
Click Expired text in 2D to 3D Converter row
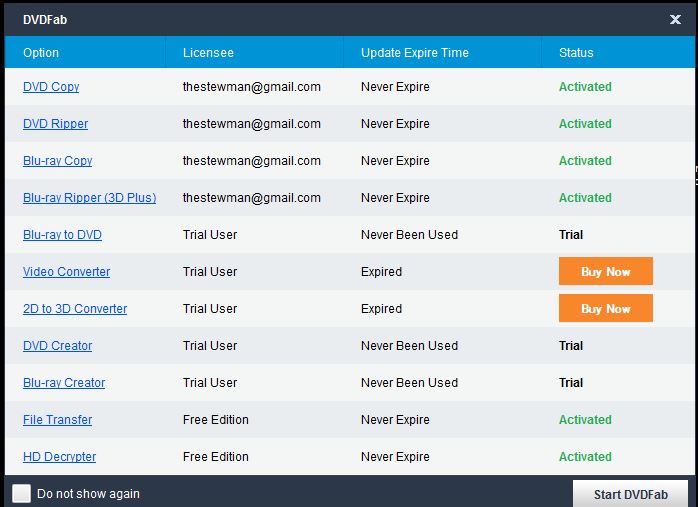pos(381,308)
